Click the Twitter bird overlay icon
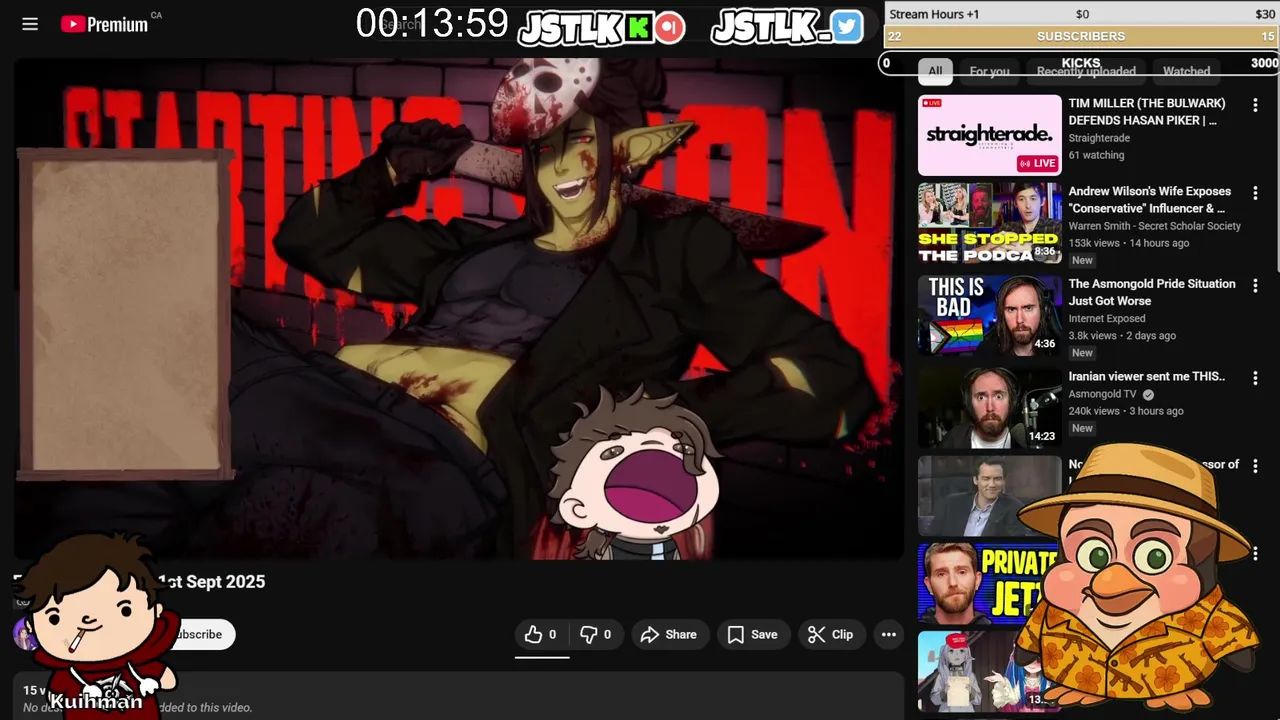Image resolution: width=1280 pixels, height=720 pixels. click(x=846, y=27)
